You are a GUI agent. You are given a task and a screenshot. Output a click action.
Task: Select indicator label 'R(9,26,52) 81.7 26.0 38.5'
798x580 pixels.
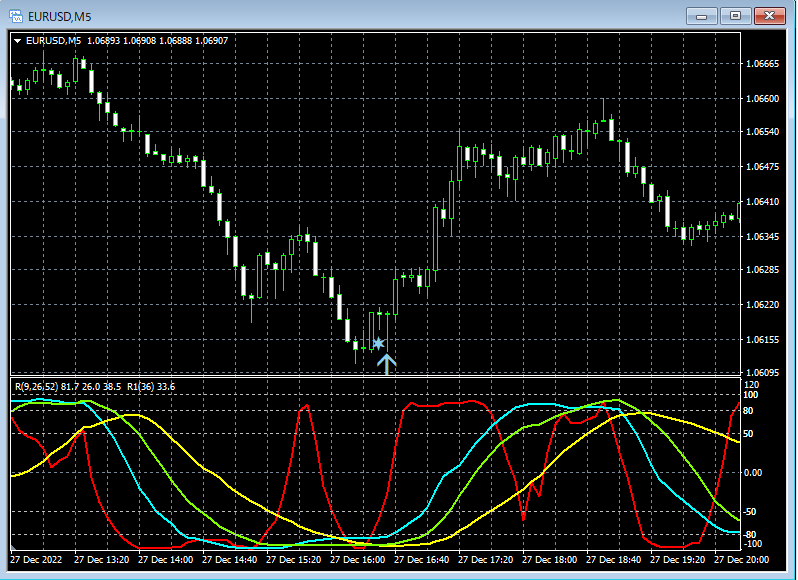[x=68, y=387]
